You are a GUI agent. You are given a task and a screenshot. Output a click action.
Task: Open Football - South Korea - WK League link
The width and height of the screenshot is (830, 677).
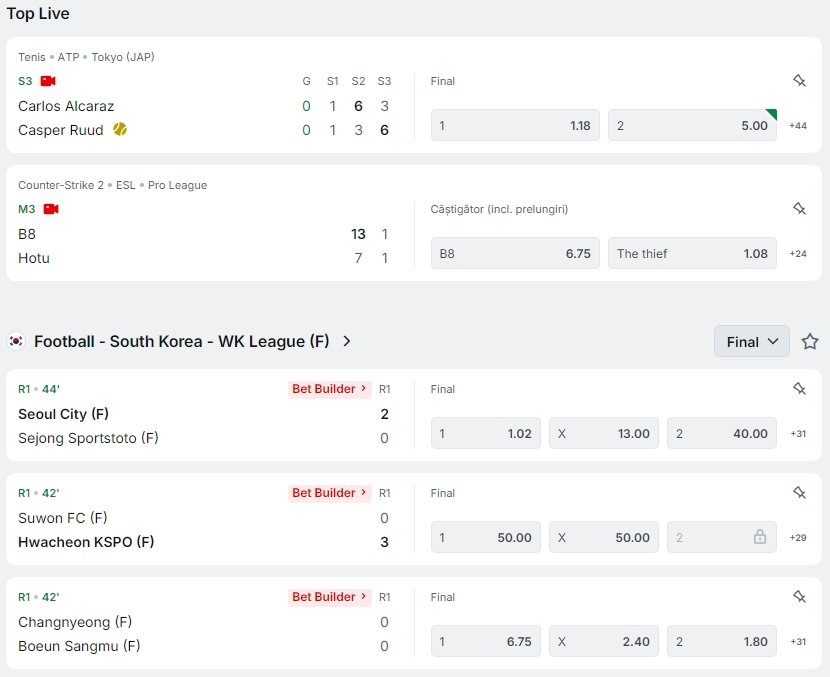pos(181,341)
